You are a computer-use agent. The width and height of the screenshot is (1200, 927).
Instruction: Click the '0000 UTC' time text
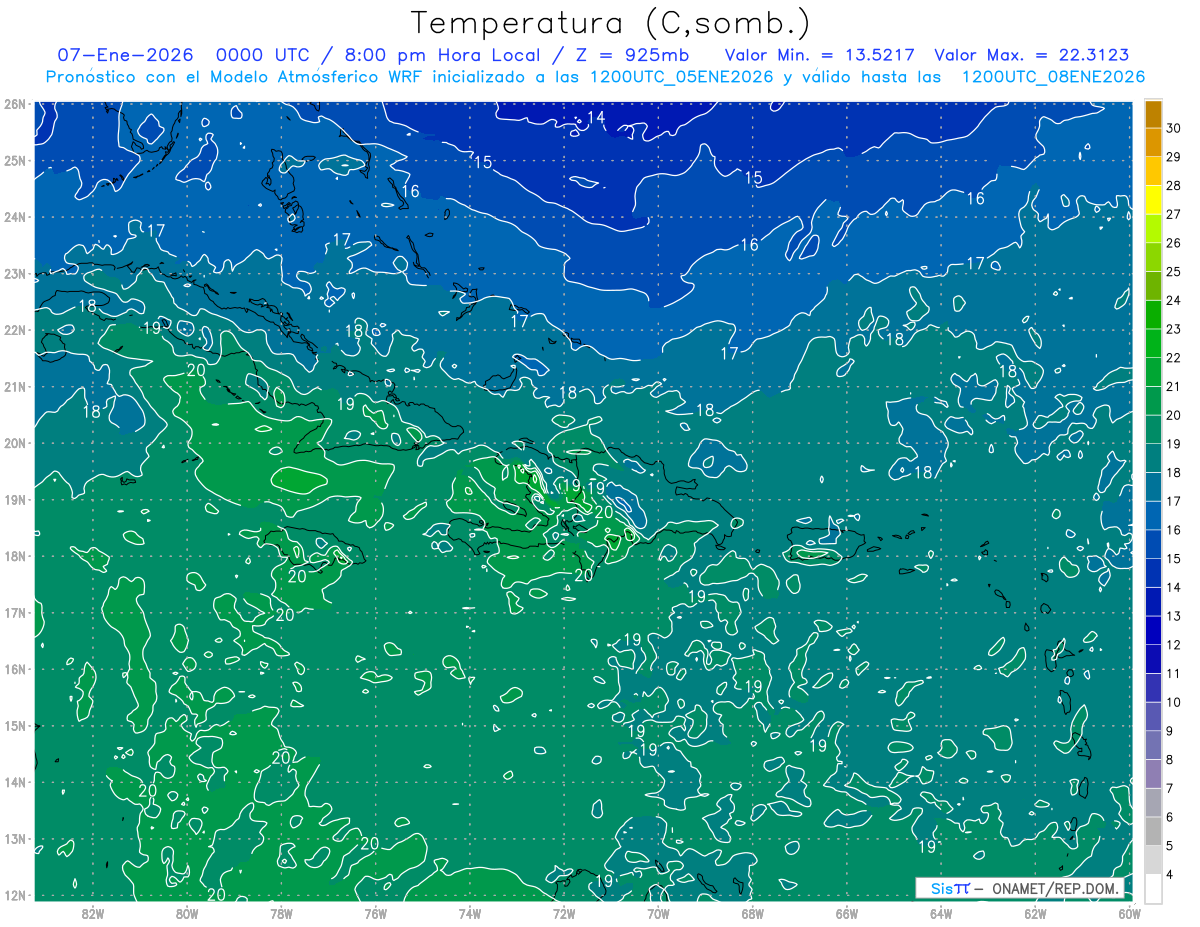pos(263,55)
